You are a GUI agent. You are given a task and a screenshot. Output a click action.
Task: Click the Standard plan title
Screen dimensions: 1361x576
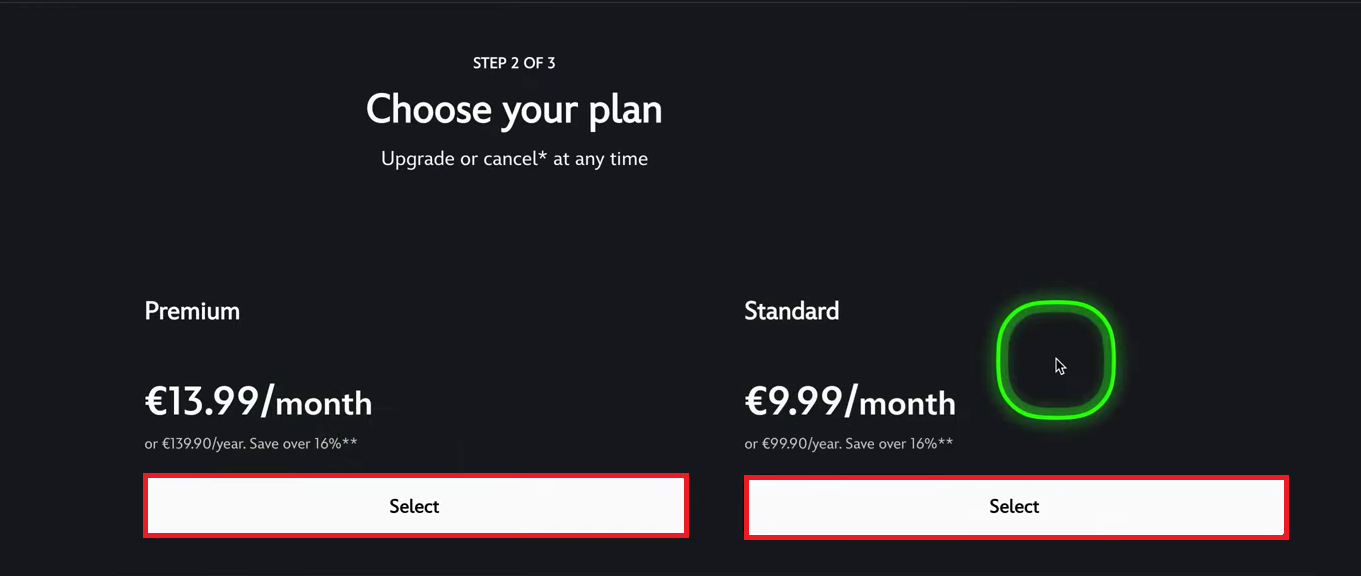click(x=792, y=311)
